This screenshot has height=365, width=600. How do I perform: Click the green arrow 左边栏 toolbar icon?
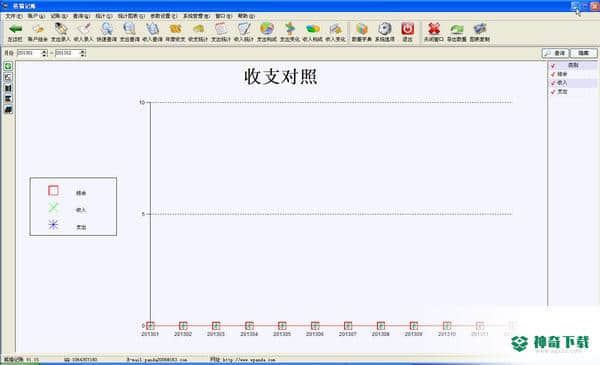15,32
